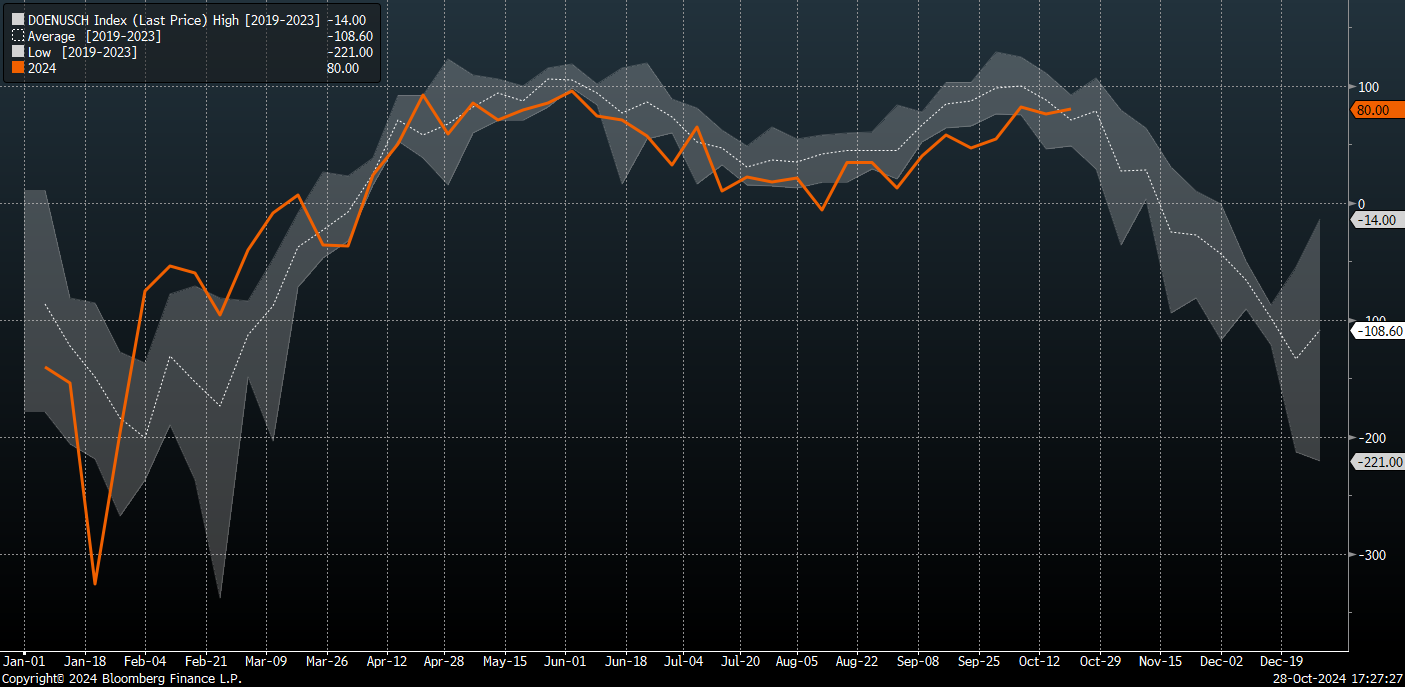The width and height of the screenshot is (1405, 687).
Task: Click the Bloomberg Finance L.P. copyright text
Action: tap(121, 679)
